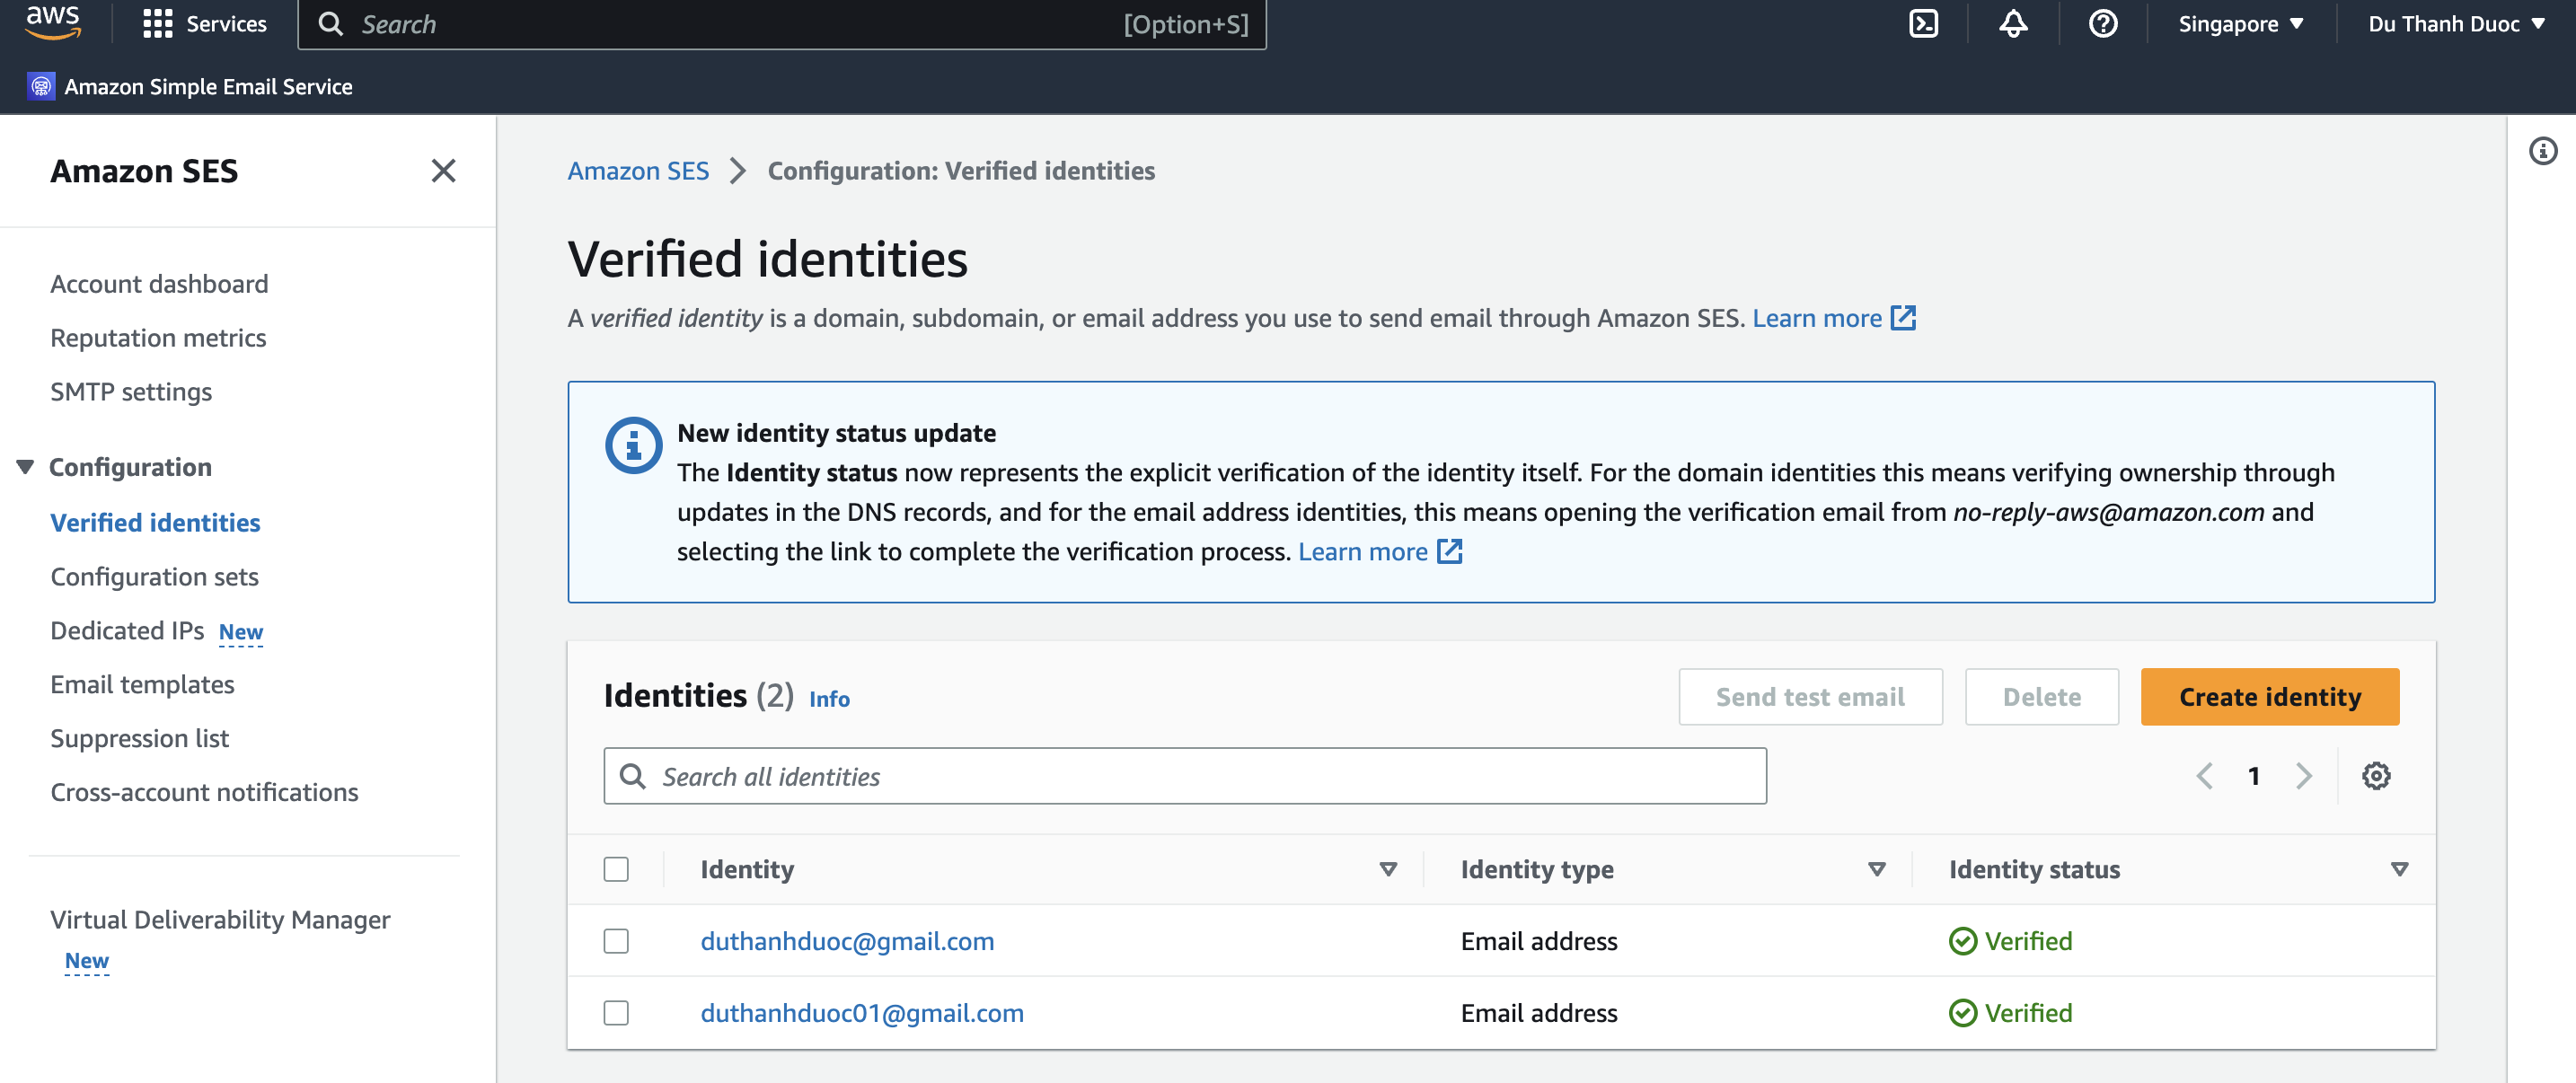Image resolution: width=2576 pixels, height=1083 pixels.
Task: Open the duthanhduoc01@gmail.com identity link
Action: [862, 1013]
